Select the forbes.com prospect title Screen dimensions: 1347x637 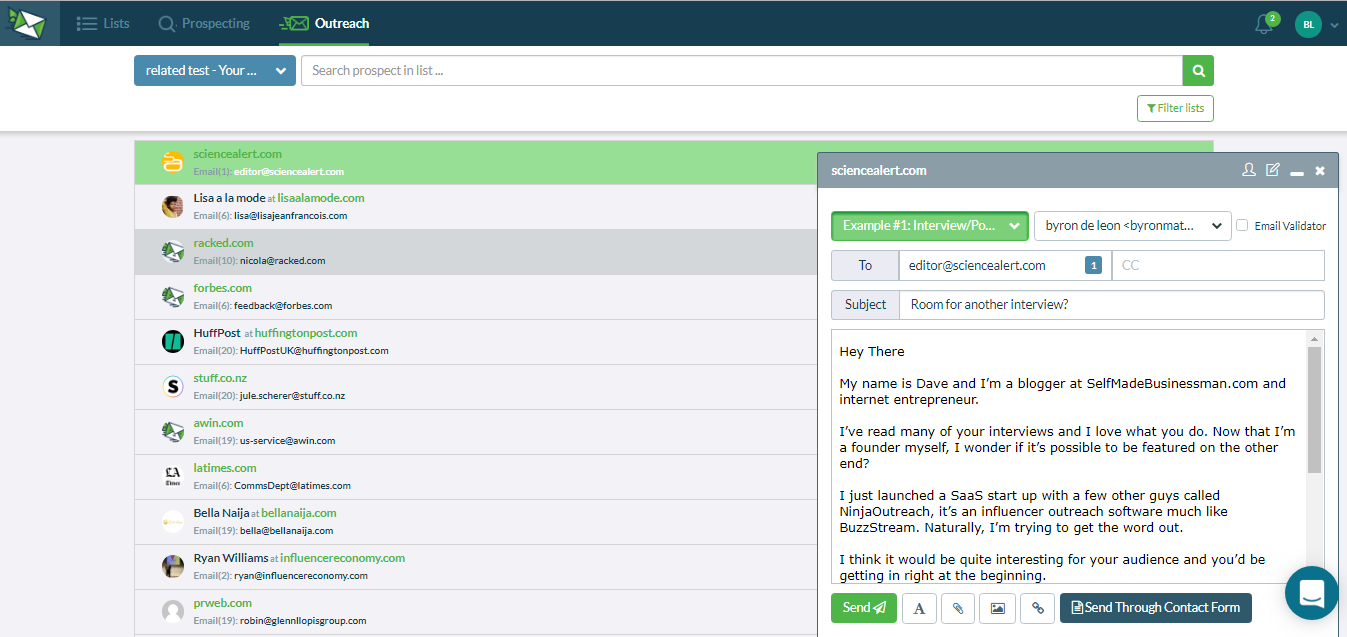223,288
